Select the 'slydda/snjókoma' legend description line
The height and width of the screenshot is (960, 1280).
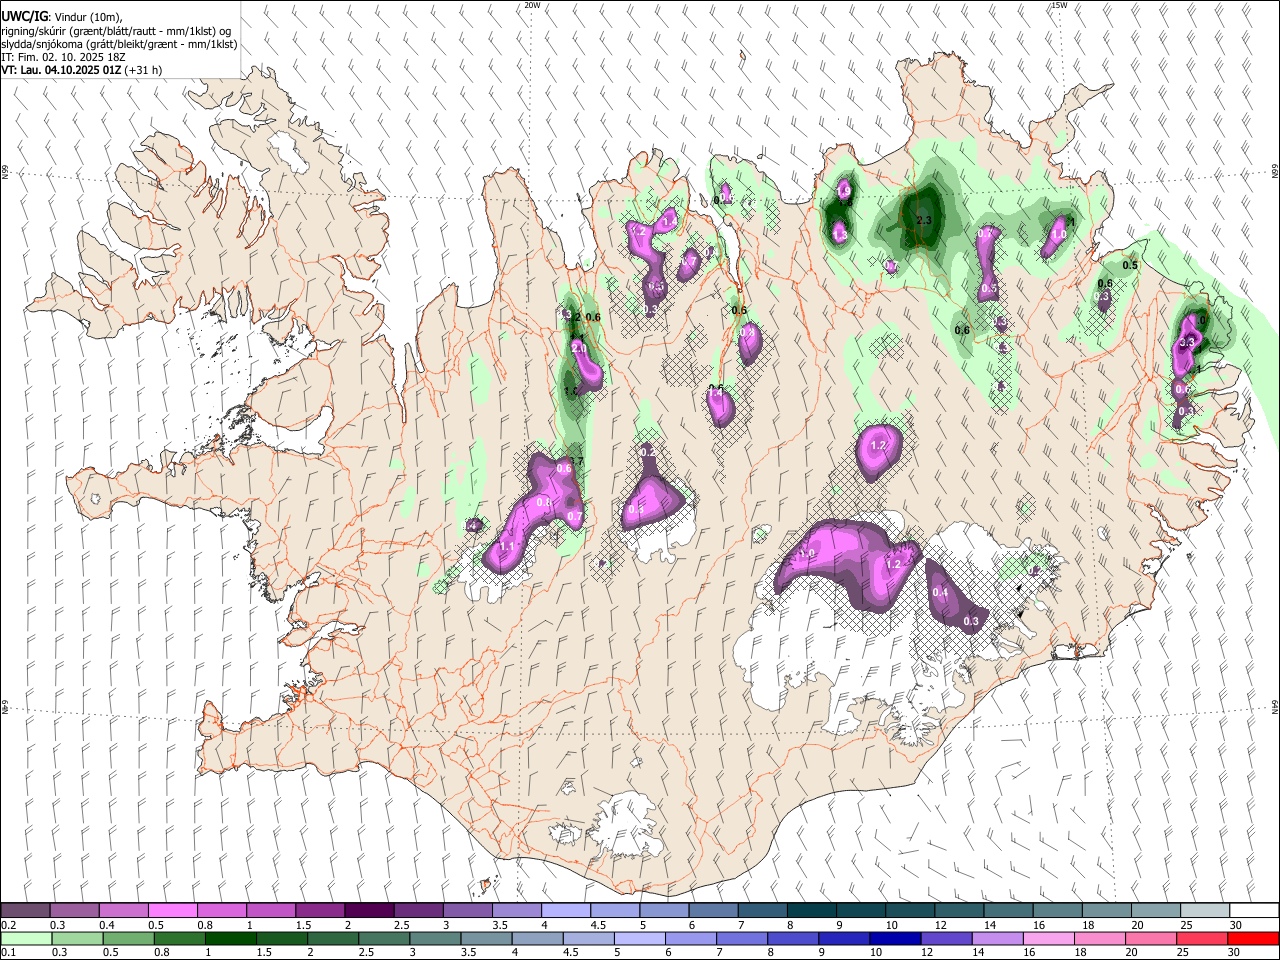pos(119,44)
